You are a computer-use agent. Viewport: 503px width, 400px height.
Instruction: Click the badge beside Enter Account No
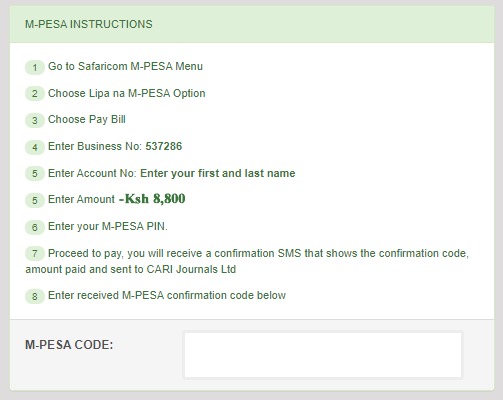[x=35, y=174]
